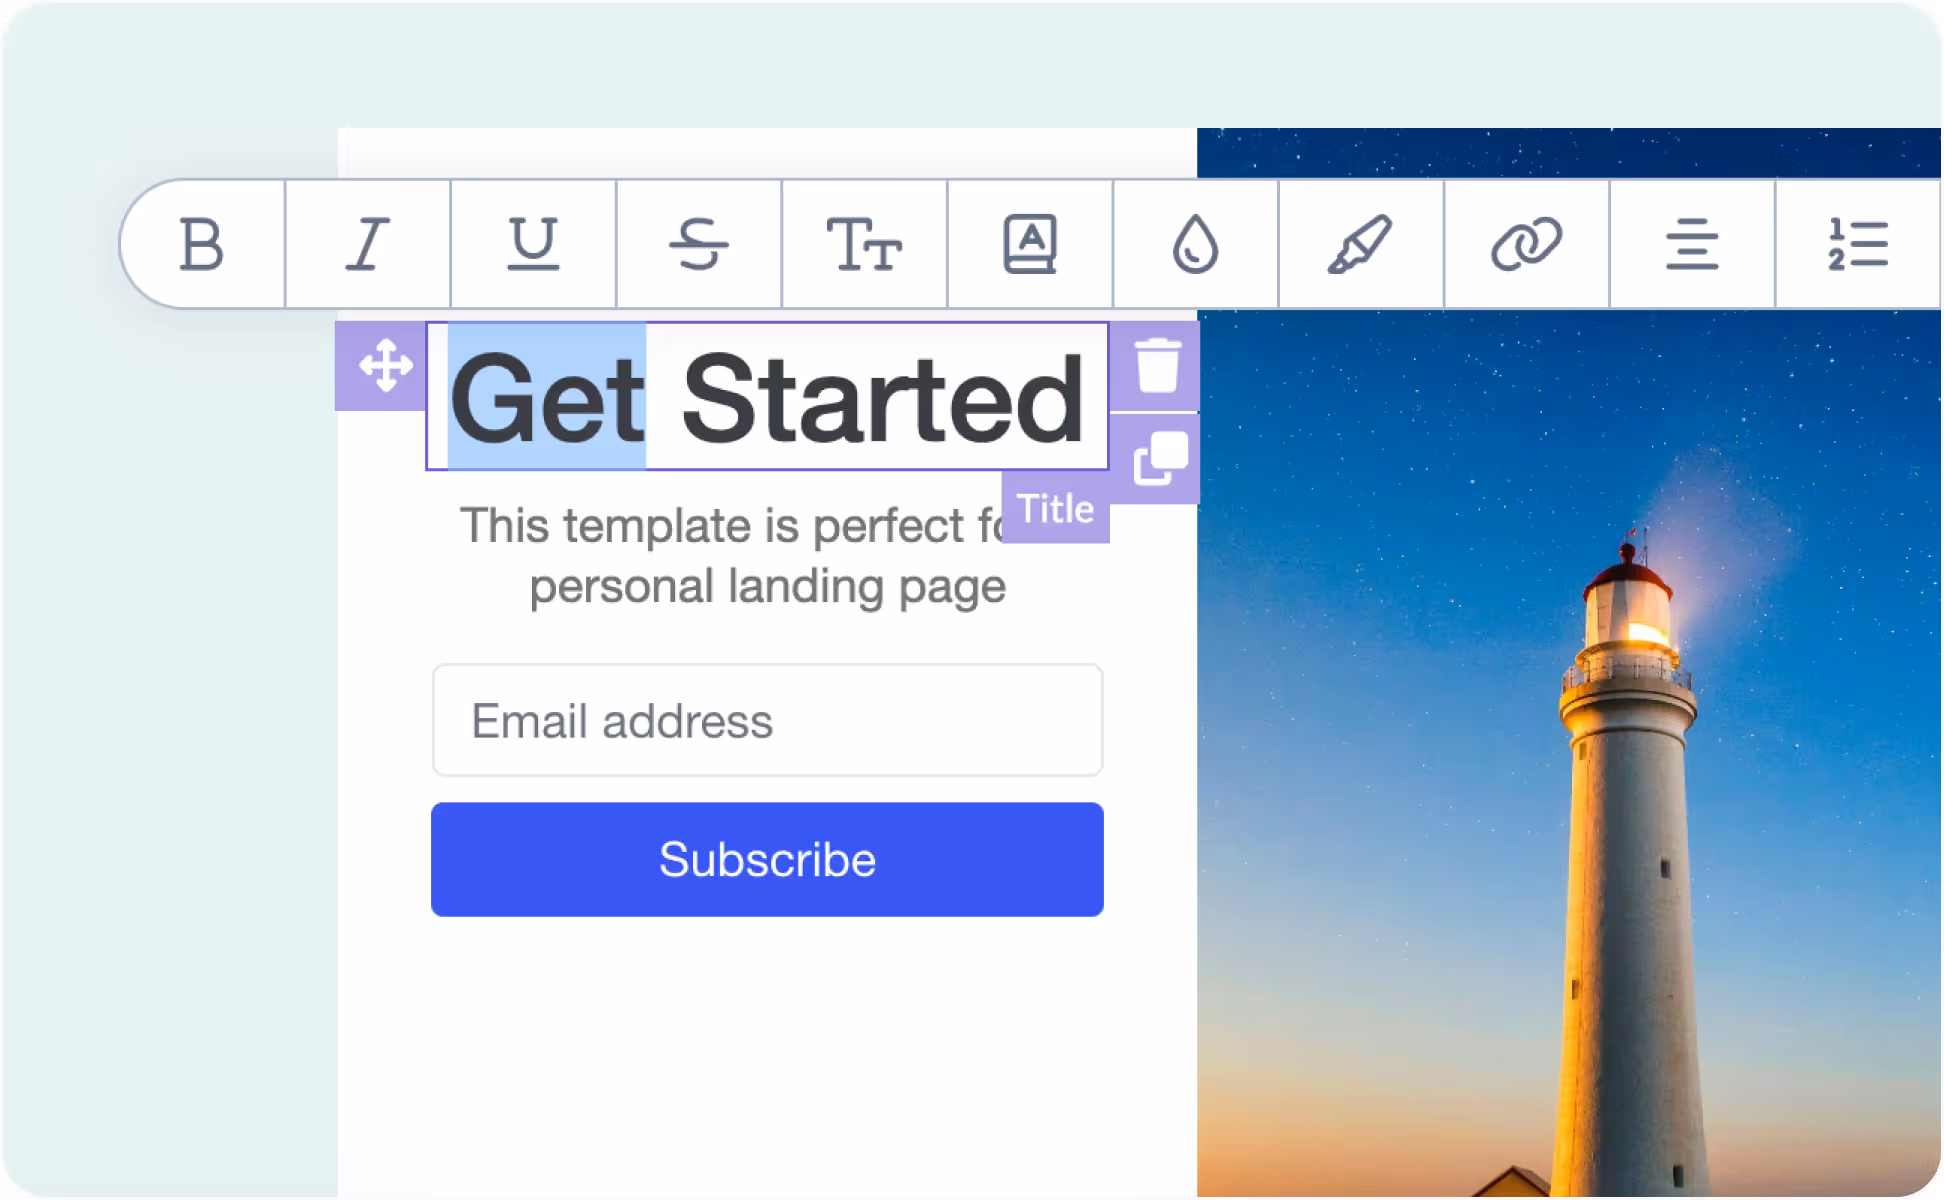Apply strikethrough formatting

699,244
